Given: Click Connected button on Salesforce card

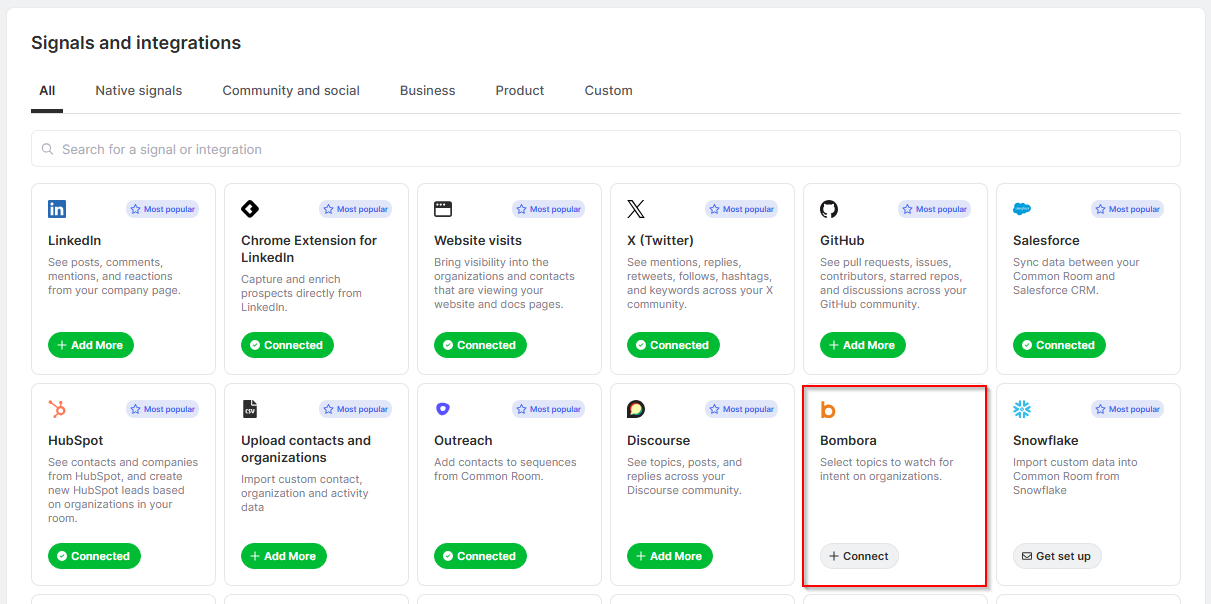Looking at the screenshot, I should coord(1059,345).
